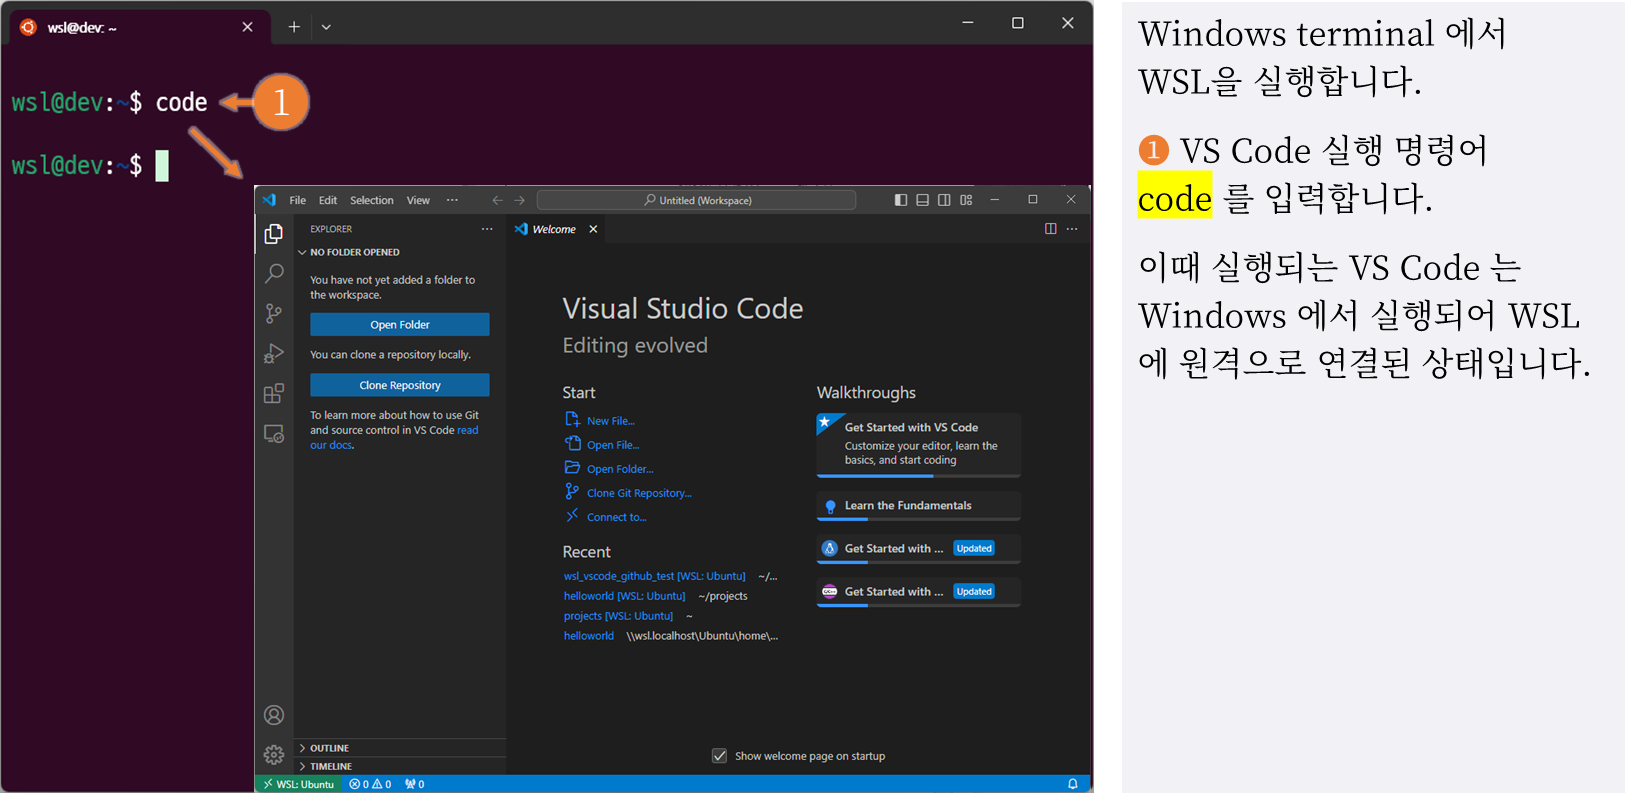Open recent helloworld on wsl.localhost path
The image size is (1625, 793).
(588, 636)
